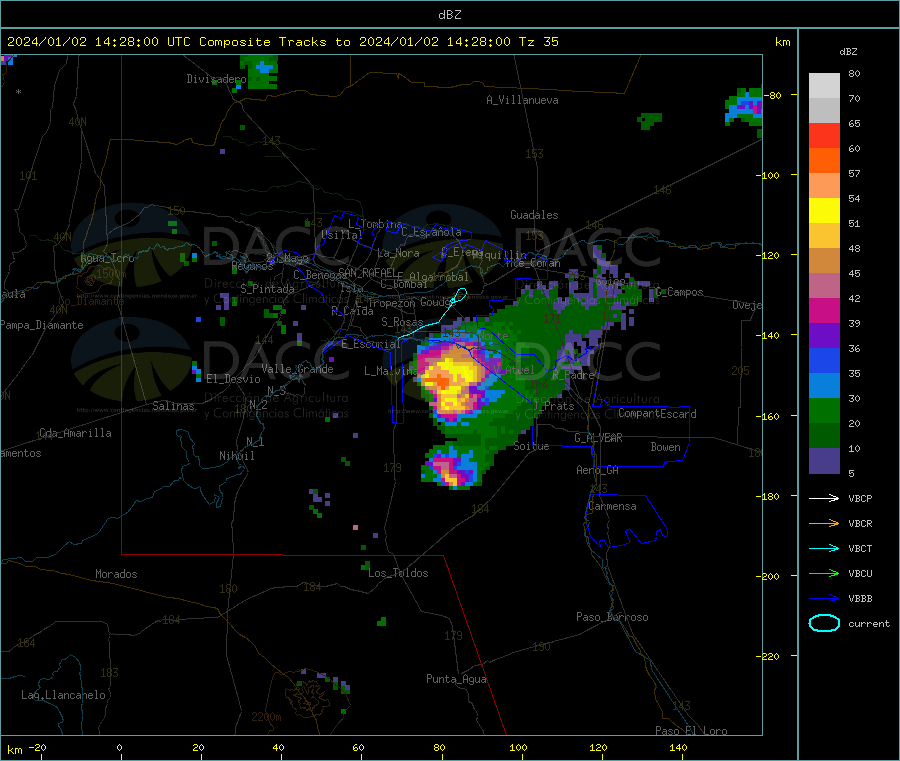Screen dimensions: 900x761
Task: Click the Bowen label
Action: coord(666,447)
